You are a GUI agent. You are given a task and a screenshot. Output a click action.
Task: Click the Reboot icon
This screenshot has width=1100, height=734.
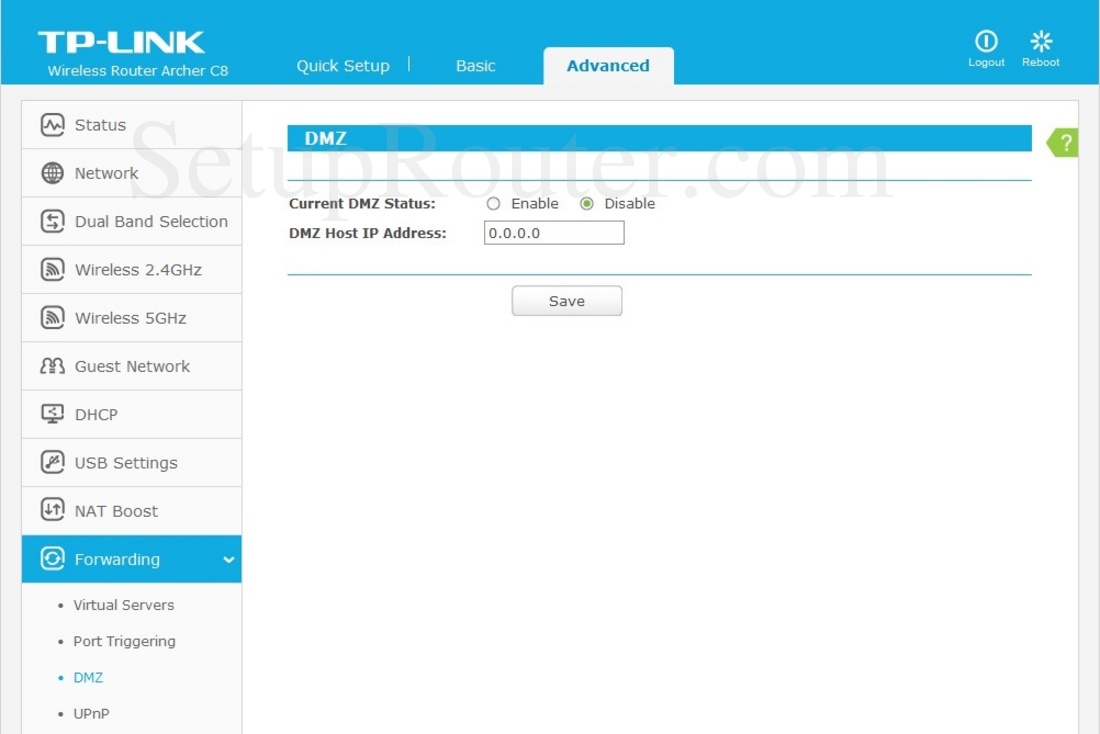pos(1040,40)
